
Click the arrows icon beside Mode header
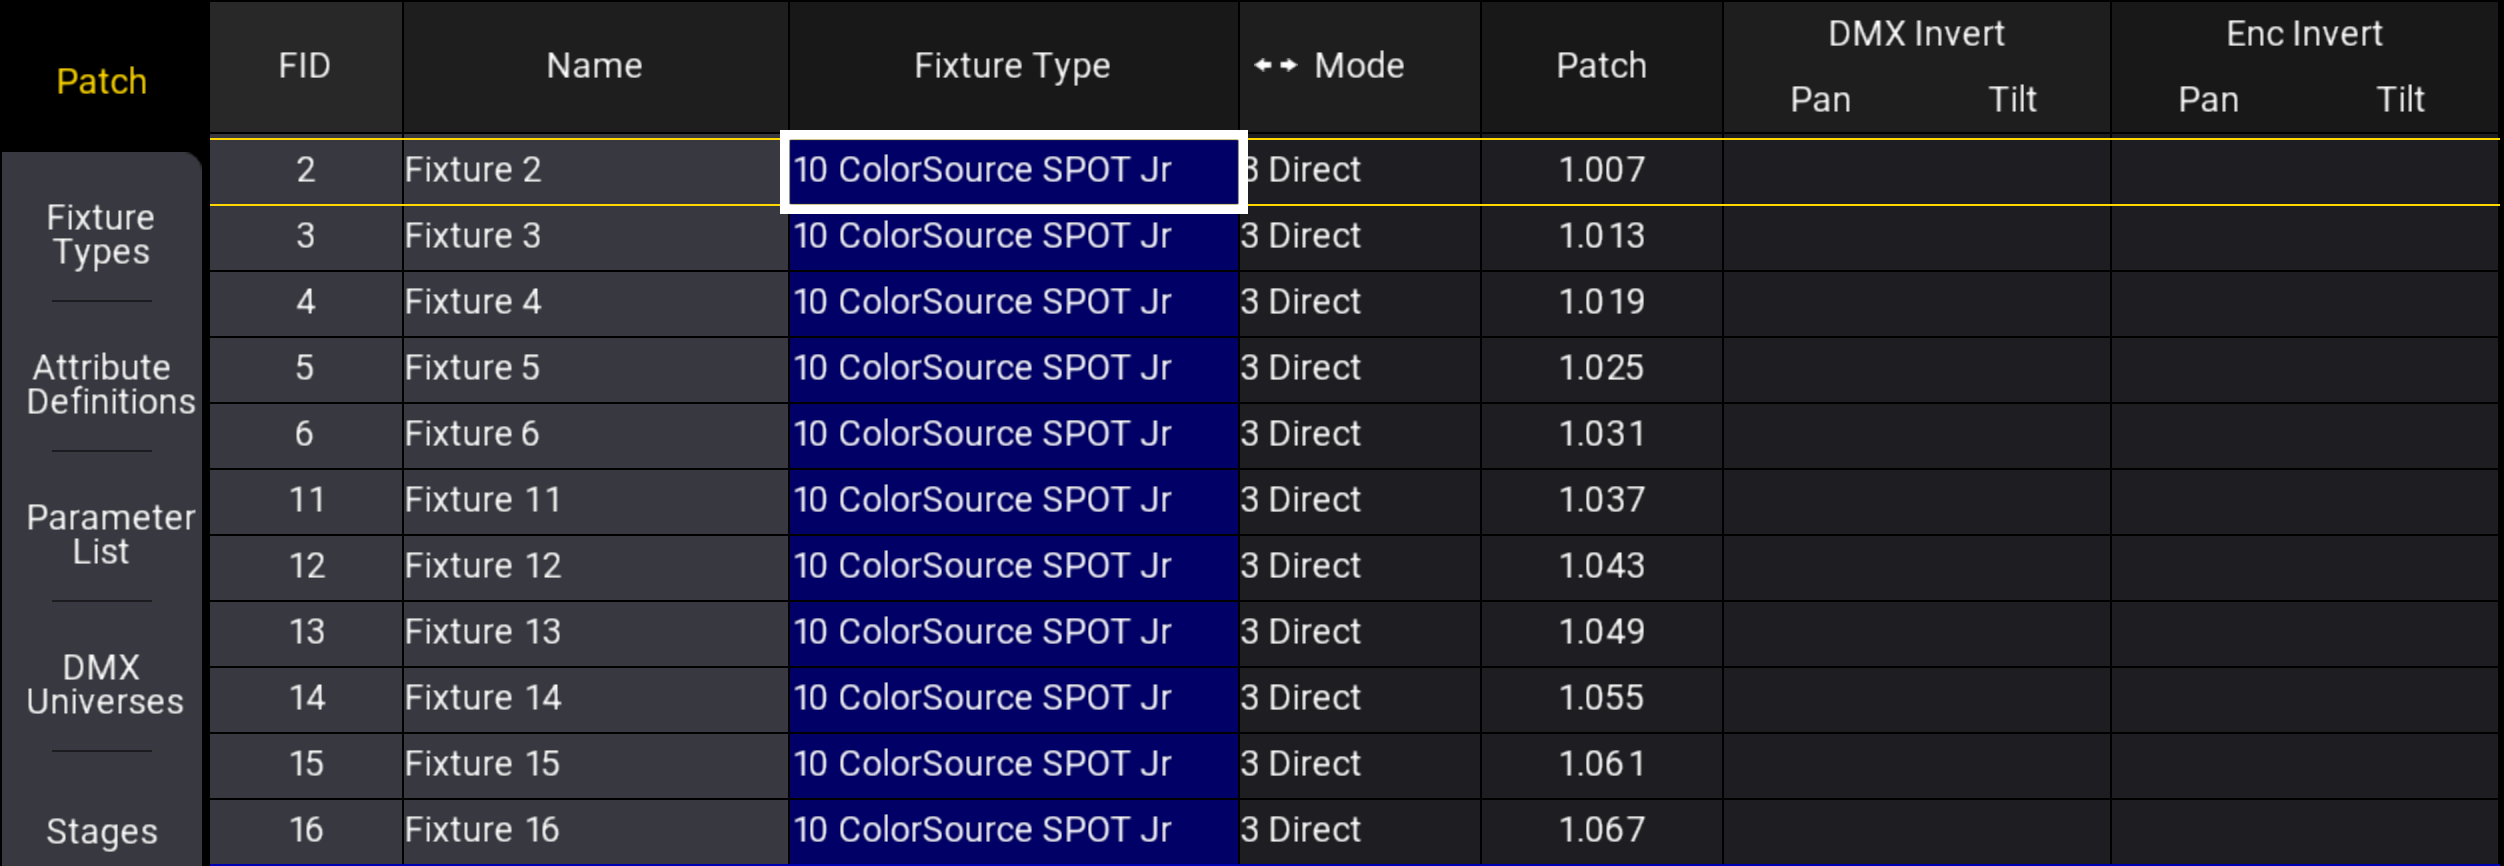[x=1276, y=66]
